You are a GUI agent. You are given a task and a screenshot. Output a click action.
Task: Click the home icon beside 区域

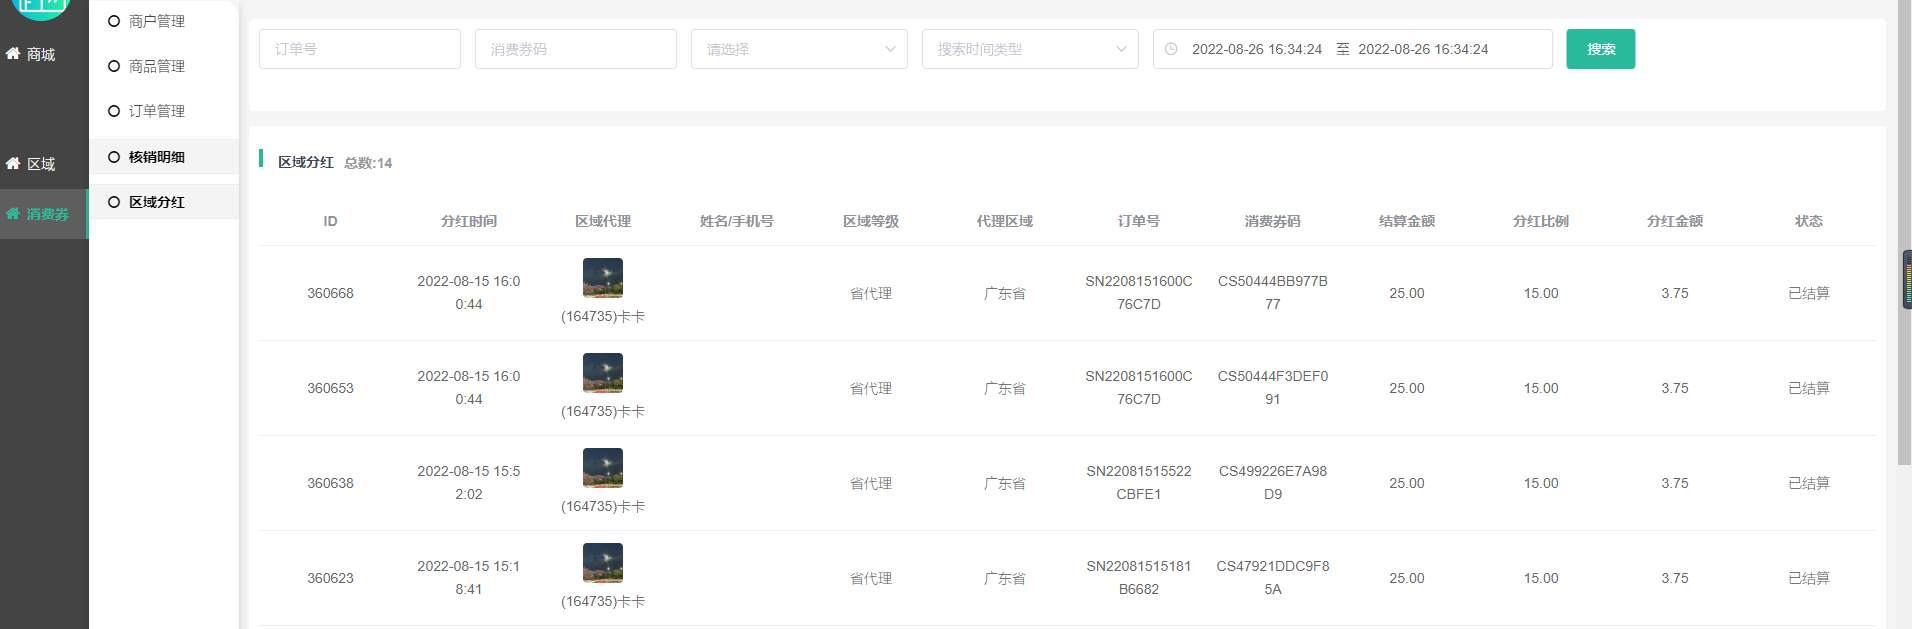pyautogui.click(x=13, y=164)
